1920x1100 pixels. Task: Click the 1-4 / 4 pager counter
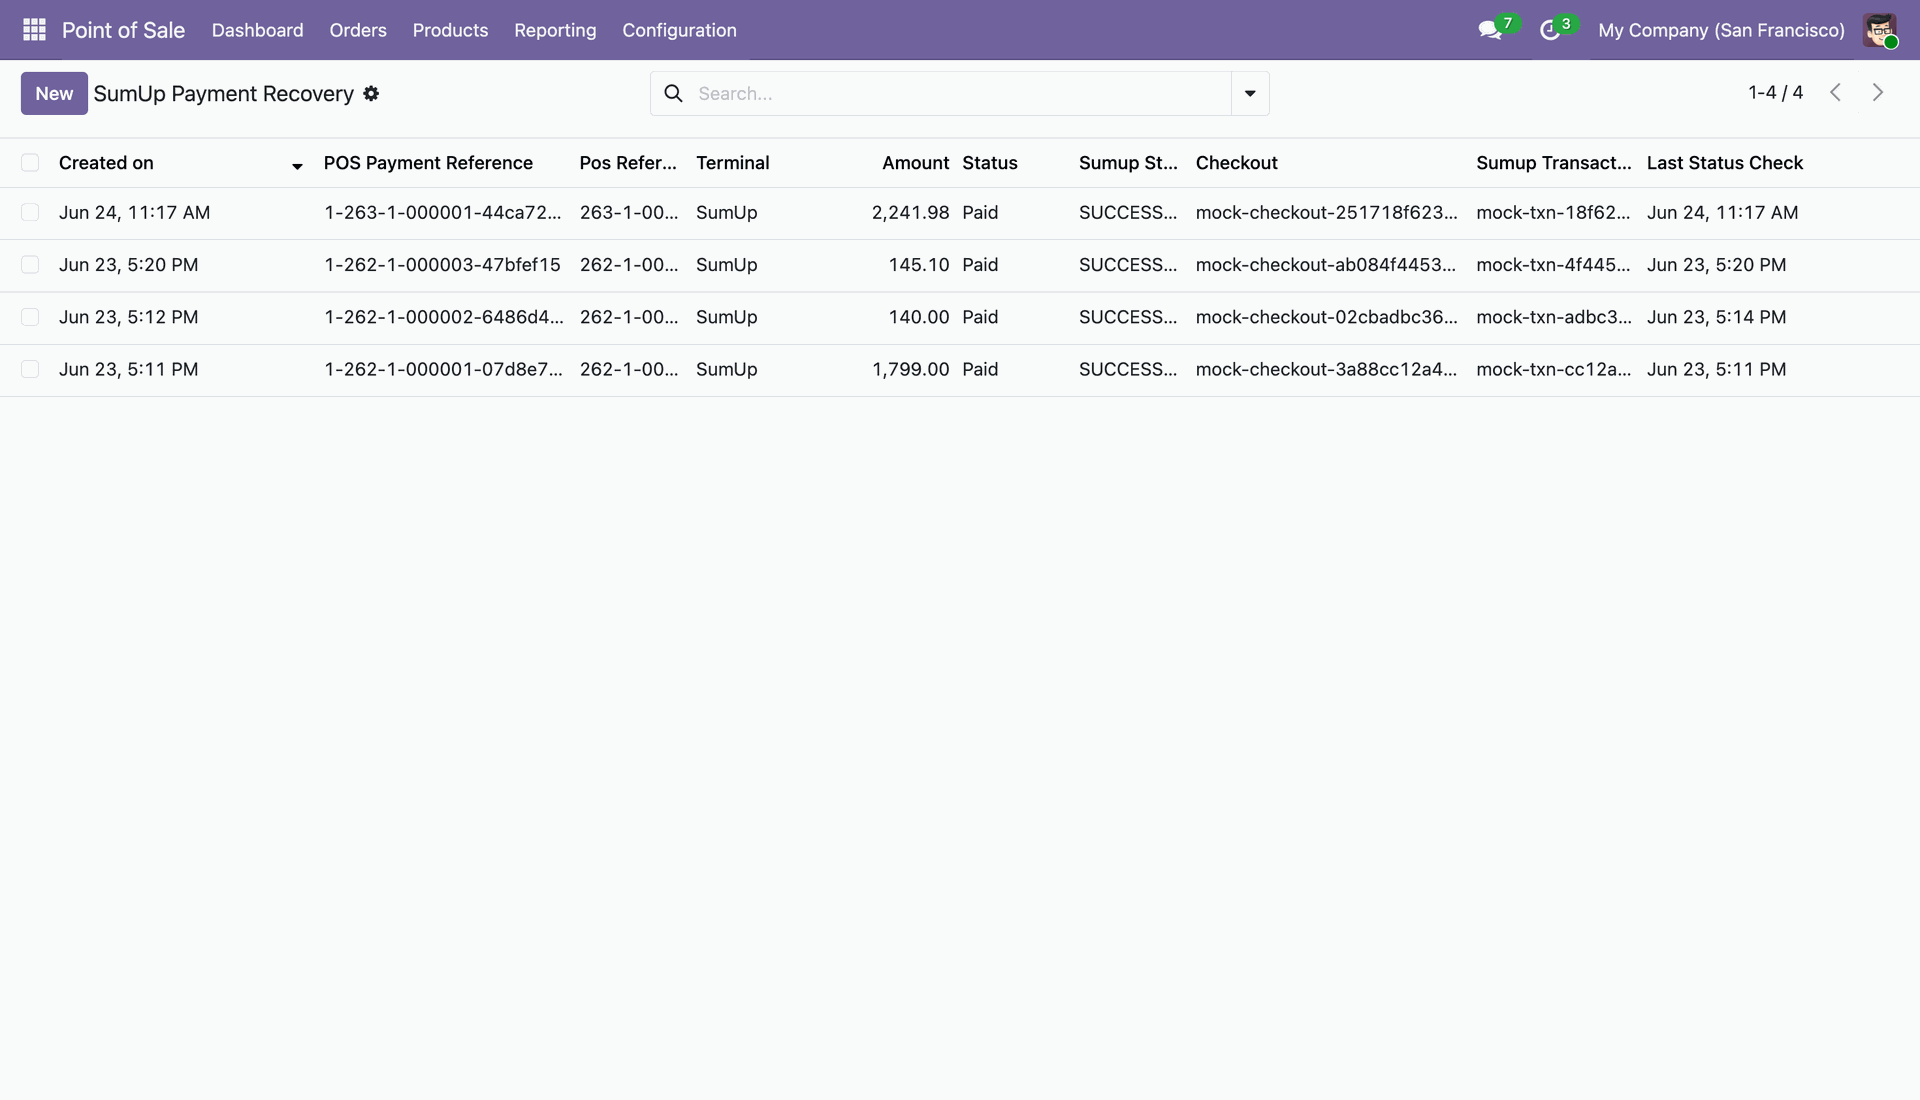(1775, 93)
